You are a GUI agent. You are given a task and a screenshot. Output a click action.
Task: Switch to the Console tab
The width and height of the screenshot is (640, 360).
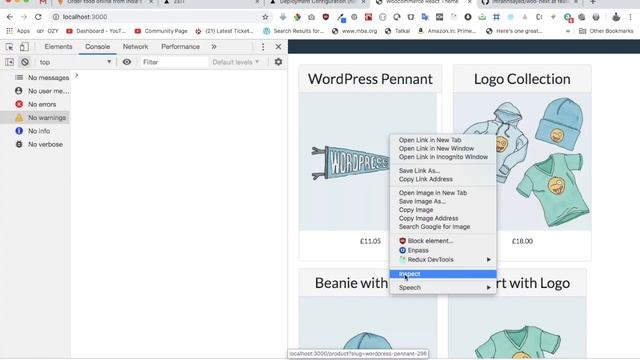(x=98, y=47)
